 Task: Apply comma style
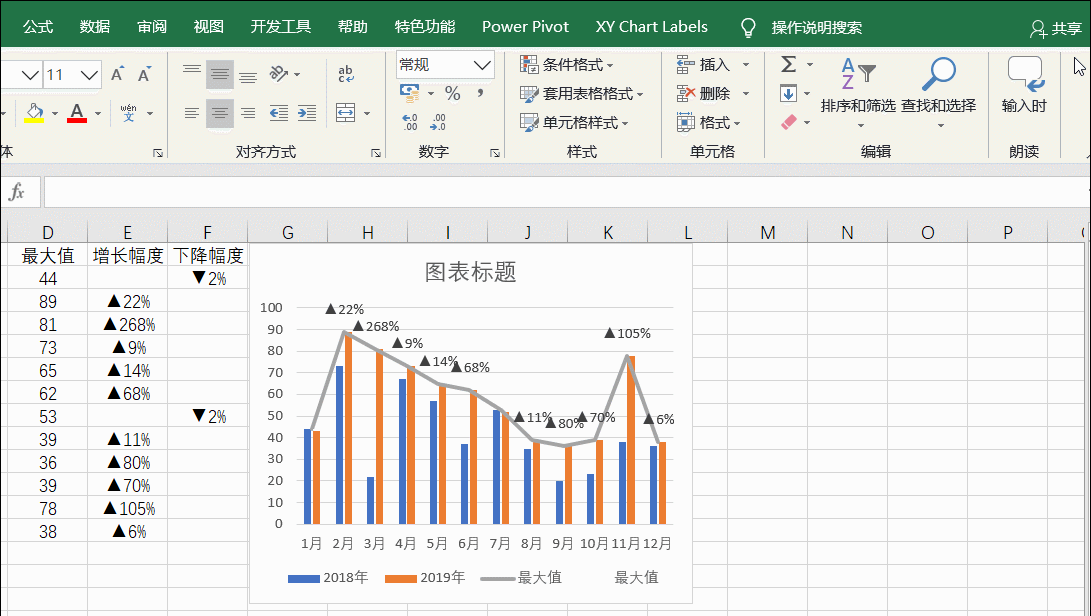point(480,93)
